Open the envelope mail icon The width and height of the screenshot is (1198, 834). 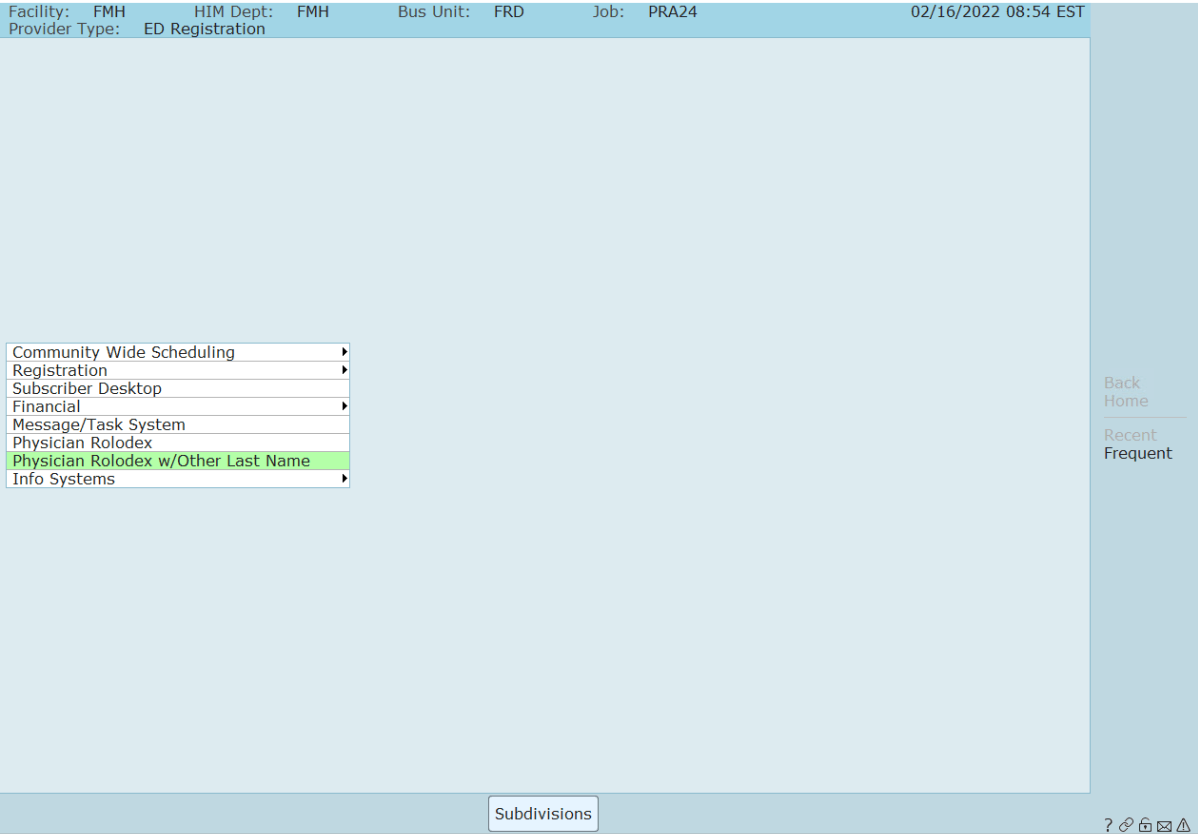click(x=1164, y=826)
